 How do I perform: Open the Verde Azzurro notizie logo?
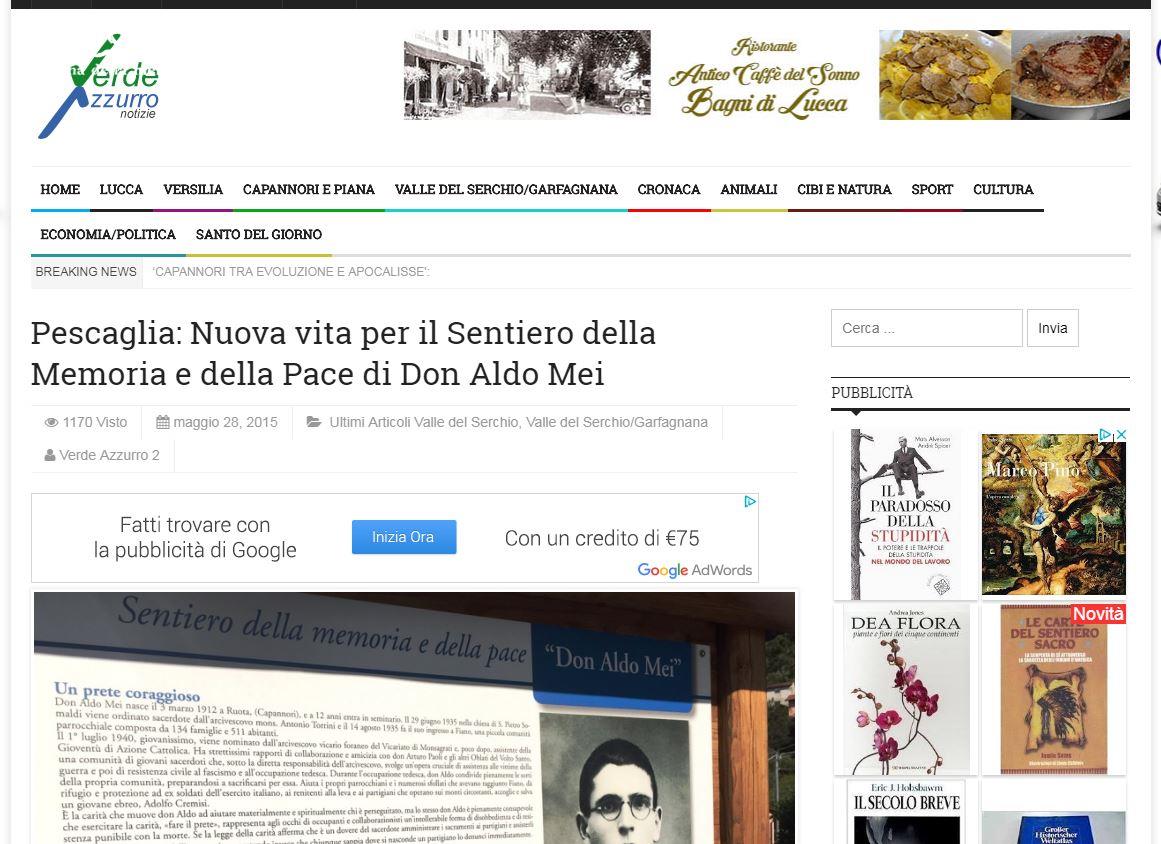tap(98, 86)
